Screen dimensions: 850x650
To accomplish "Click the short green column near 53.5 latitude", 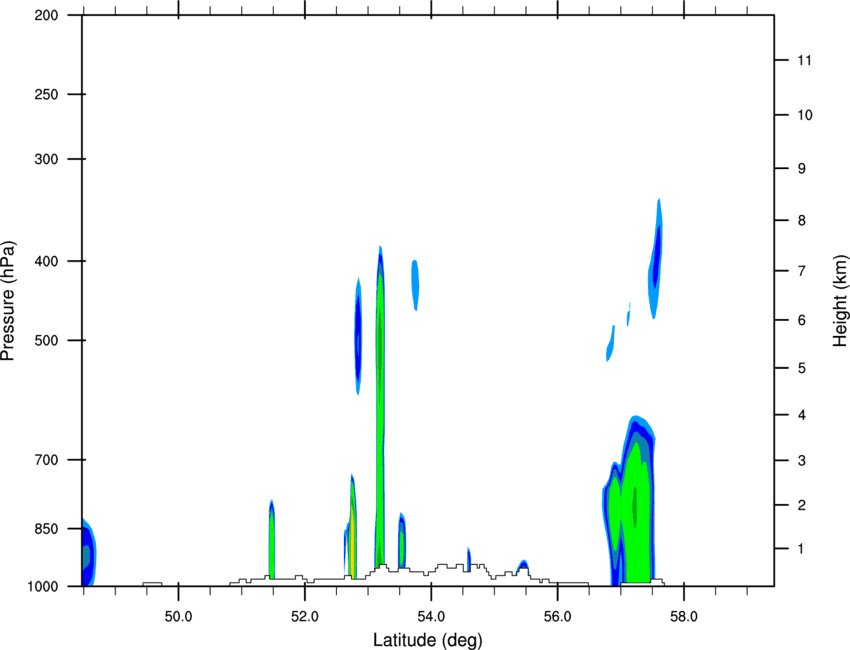I will click(402, 540).
